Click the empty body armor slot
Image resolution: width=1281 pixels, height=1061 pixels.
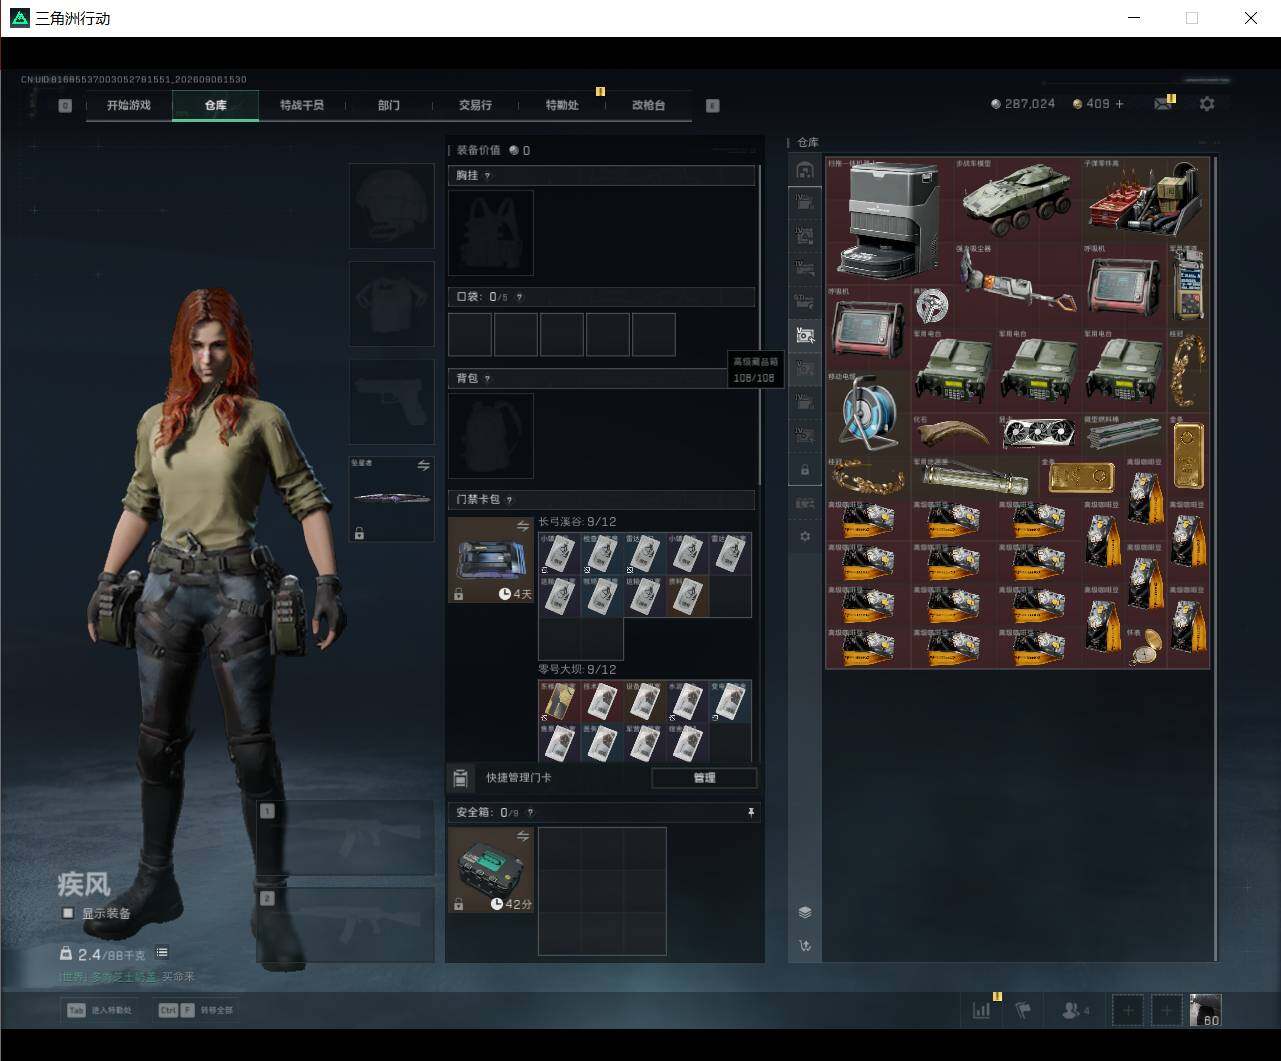pos(392,304)
